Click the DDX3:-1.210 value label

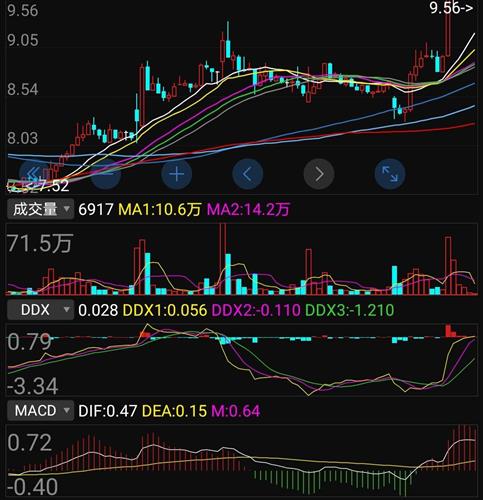tap(350, 310)
